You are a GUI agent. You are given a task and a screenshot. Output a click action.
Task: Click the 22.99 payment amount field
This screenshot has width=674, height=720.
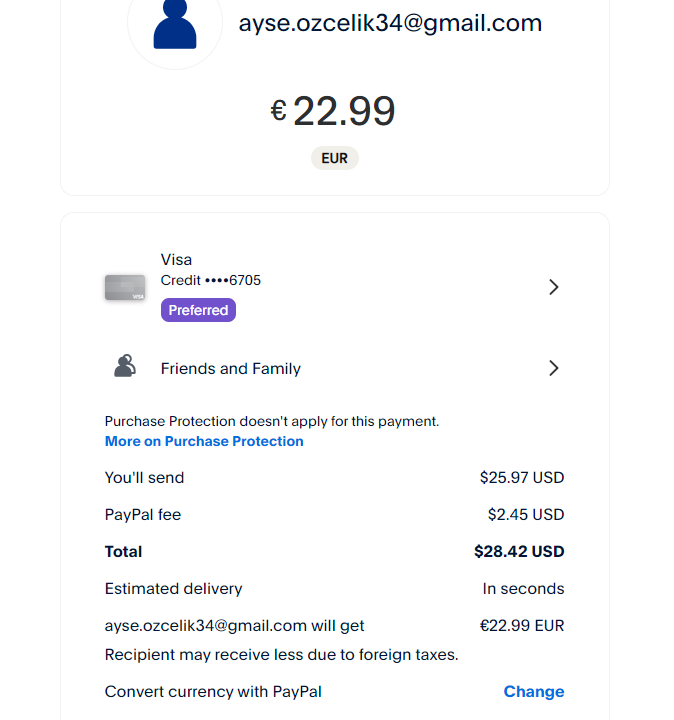tap(344, 111)
